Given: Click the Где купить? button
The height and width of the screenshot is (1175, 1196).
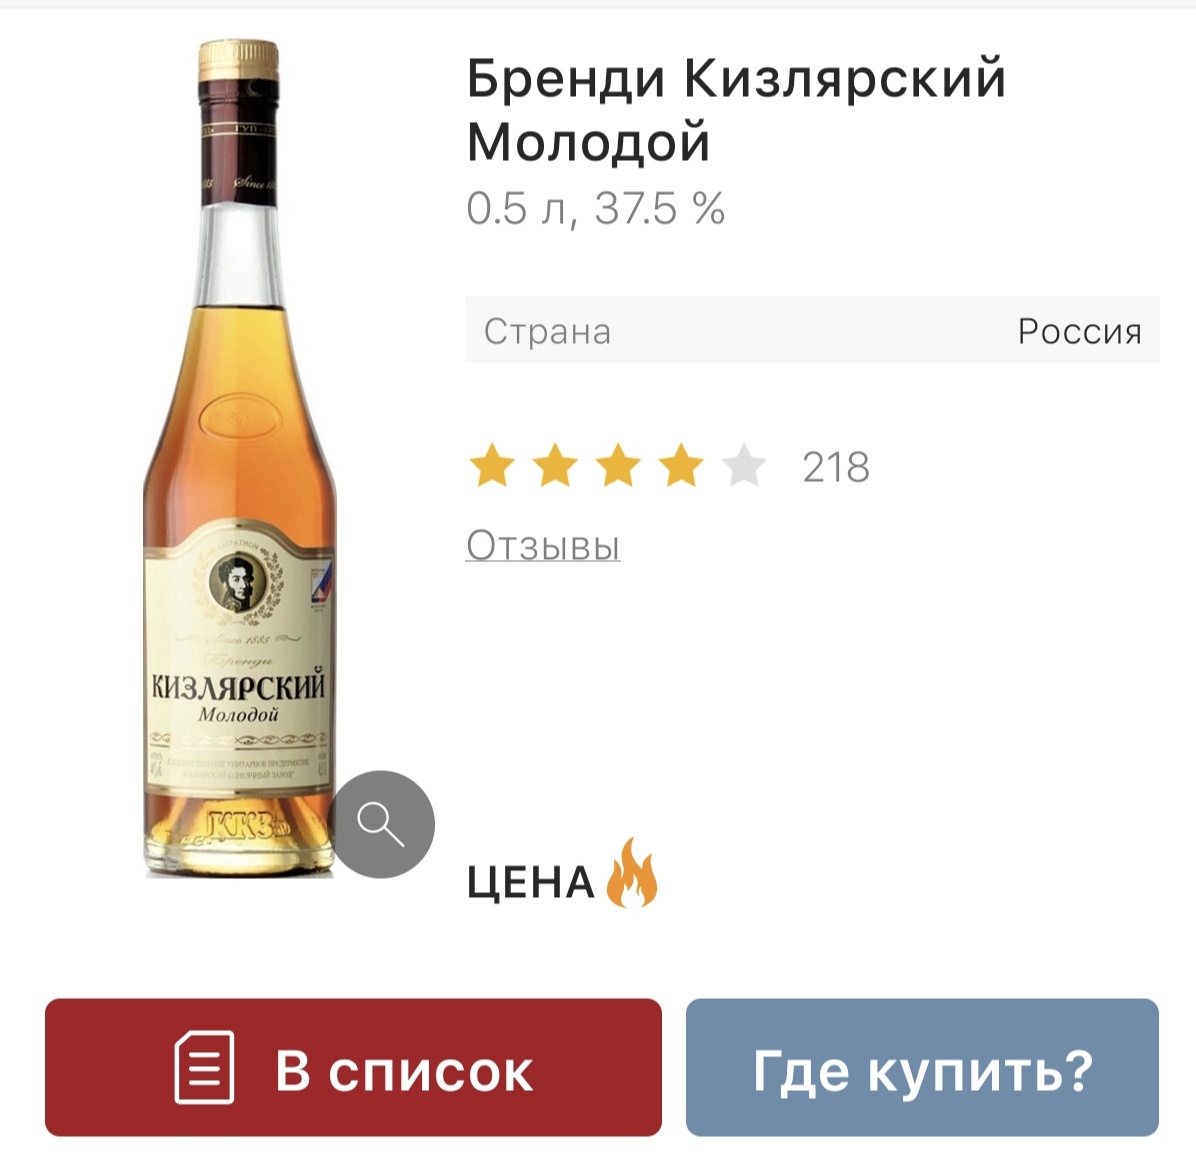Looking at the screenshot, I should (922, 1067).
